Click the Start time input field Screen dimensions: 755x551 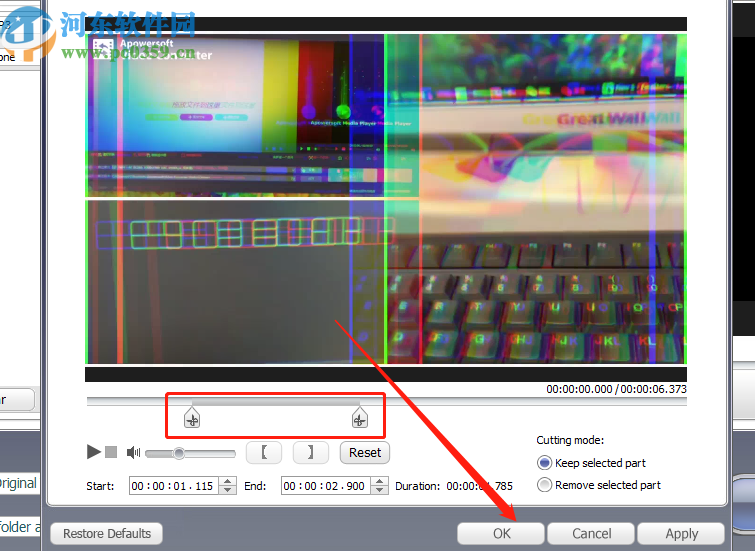pos(174,486)
